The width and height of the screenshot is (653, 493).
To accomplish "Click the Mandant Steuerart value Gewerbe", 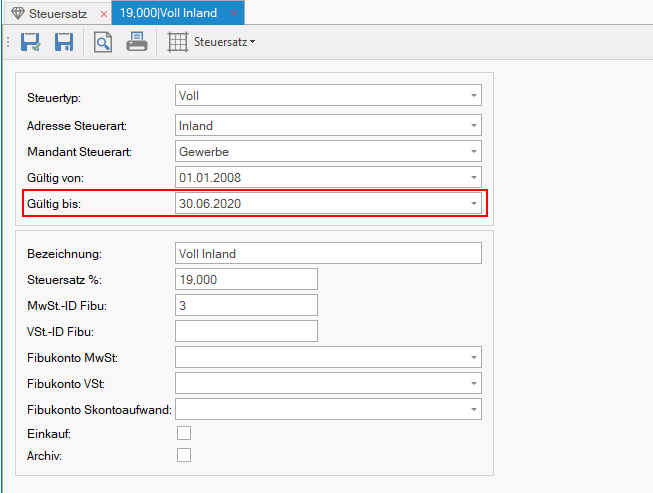I will (x=204, y=152).
